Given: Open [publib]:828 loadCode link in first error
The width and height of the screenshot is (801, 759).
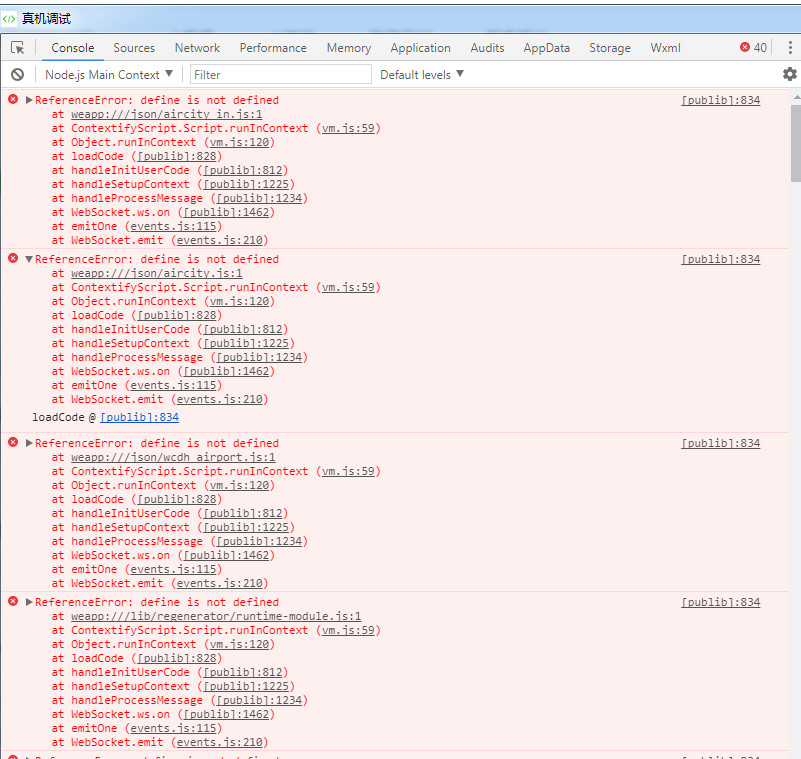Looking at the screenshot, I should click(x=177, y=156).
